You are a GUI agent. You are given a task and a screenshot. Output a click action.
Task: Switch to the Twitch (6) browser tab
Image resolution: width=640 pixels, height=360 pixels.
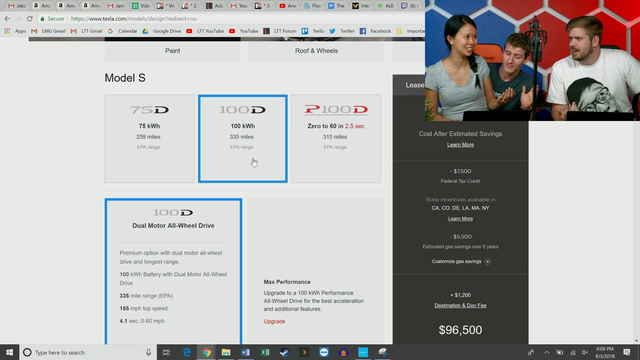click(x=411, y=6)
